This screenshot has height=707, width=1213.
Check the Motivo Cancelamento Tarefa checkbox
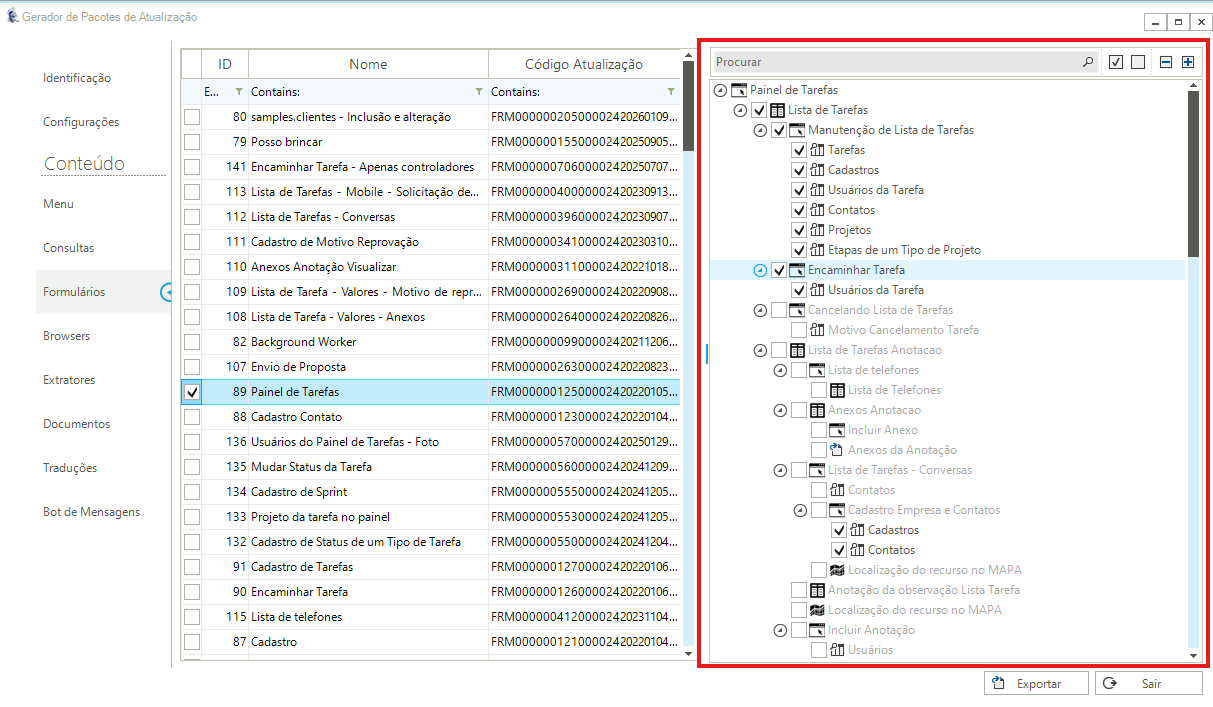click(799, 330)
